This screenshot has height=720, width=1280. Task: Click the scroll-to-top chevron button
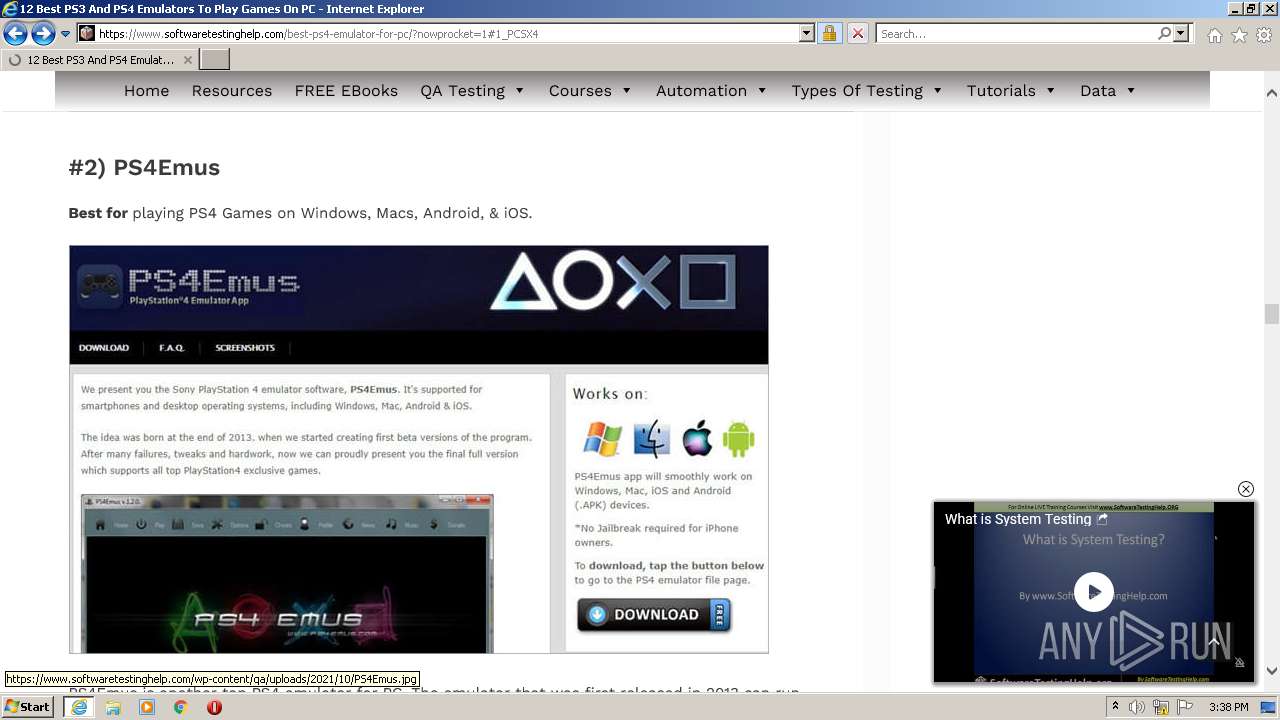click(x=1213, y=641)
